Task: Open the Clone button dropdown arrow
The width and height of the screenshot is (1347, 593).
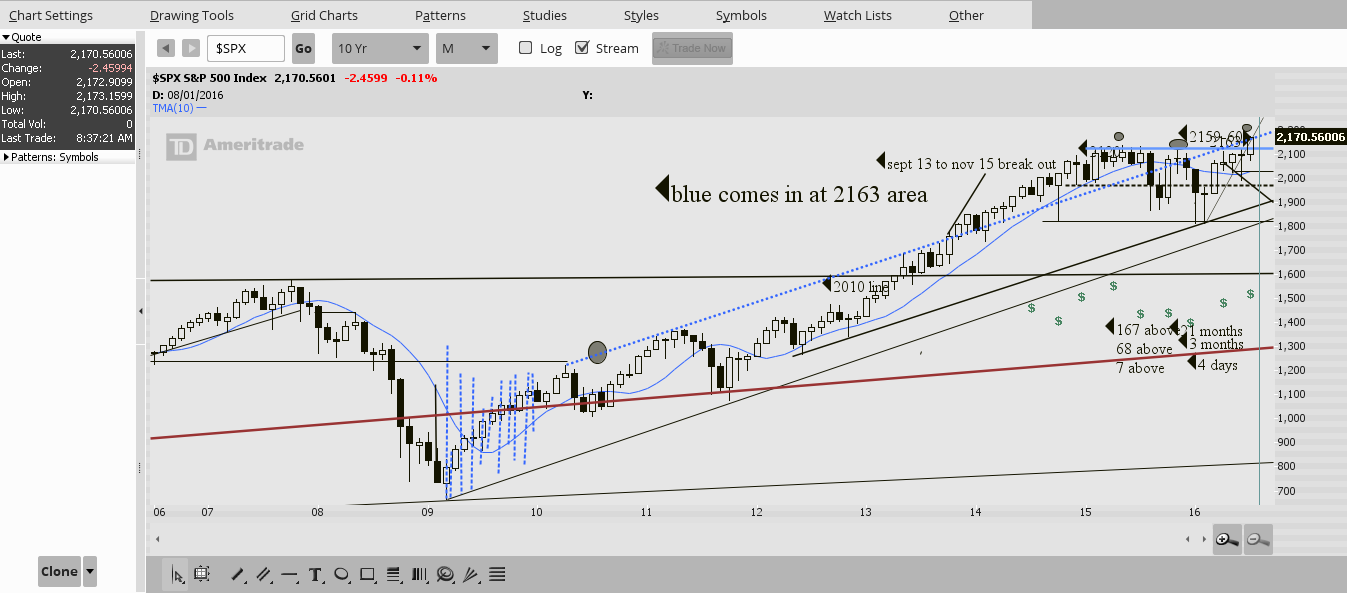Action: (91, 572)
